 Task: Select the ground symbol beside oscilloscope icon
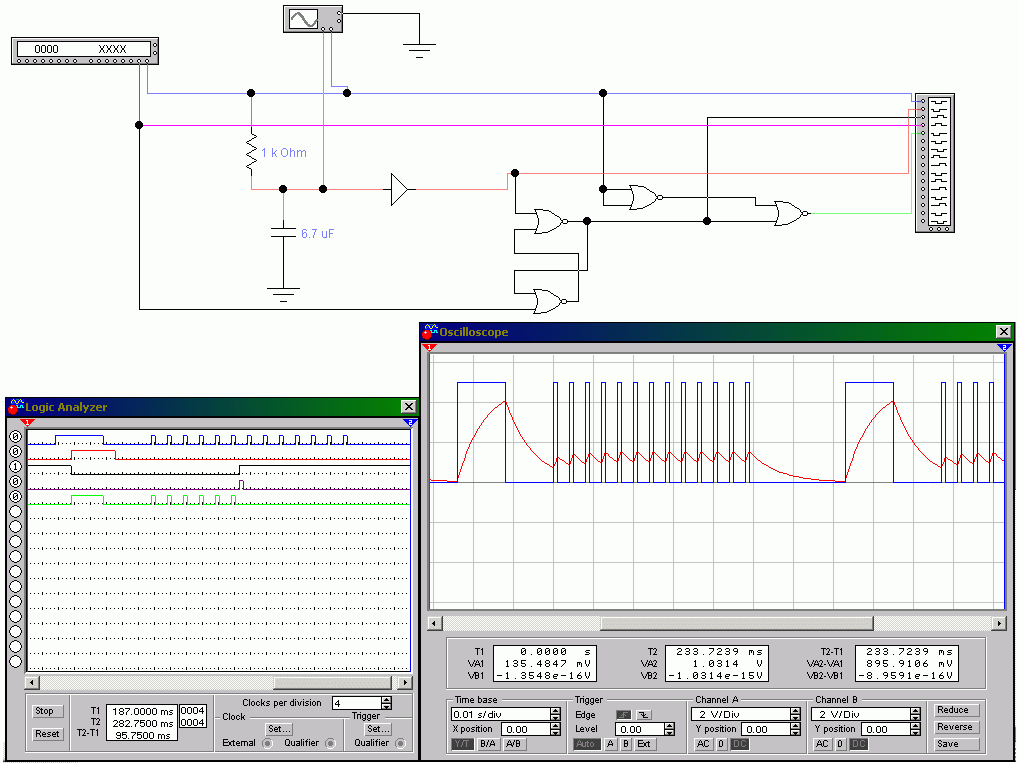420,48
